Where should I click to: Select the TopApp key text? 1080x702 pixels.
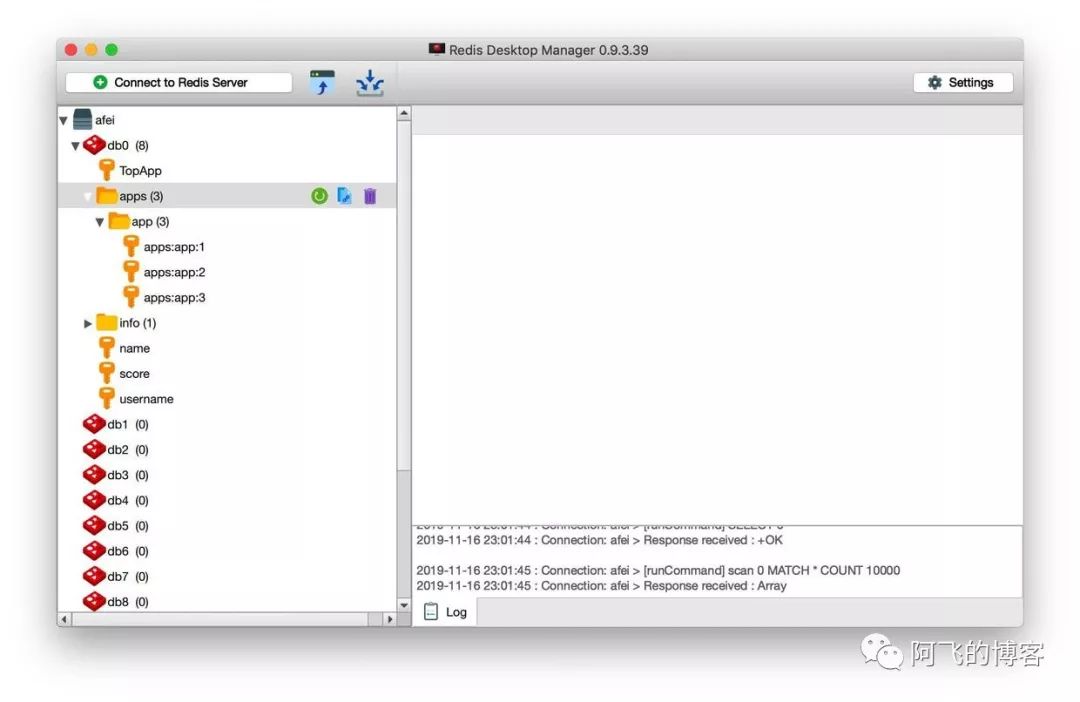pyautogui.click(x=141, y=171)
